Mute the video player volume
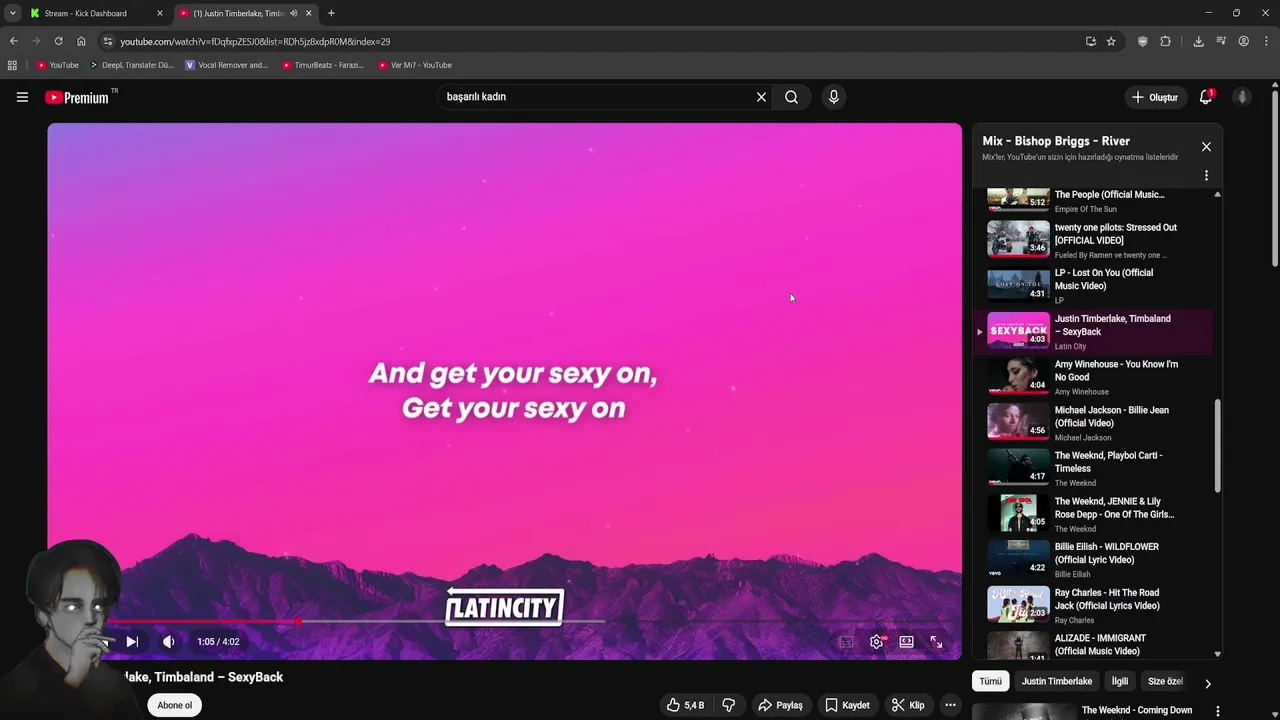Screen dimensions: 1280x720 pos(169,642)
